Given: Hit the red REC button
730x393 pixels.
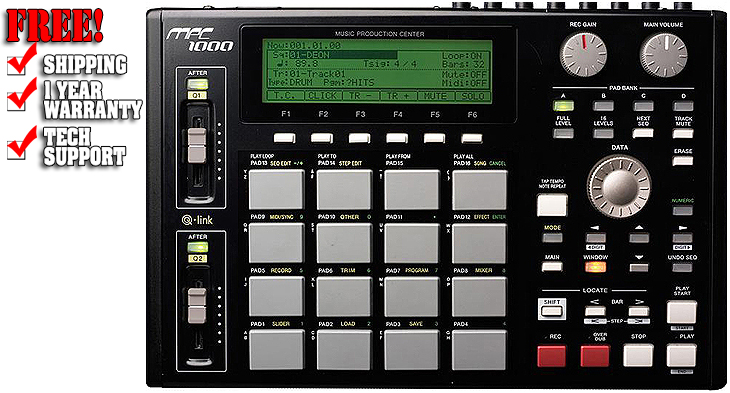Looking at the screenshot, I should 552,356.
